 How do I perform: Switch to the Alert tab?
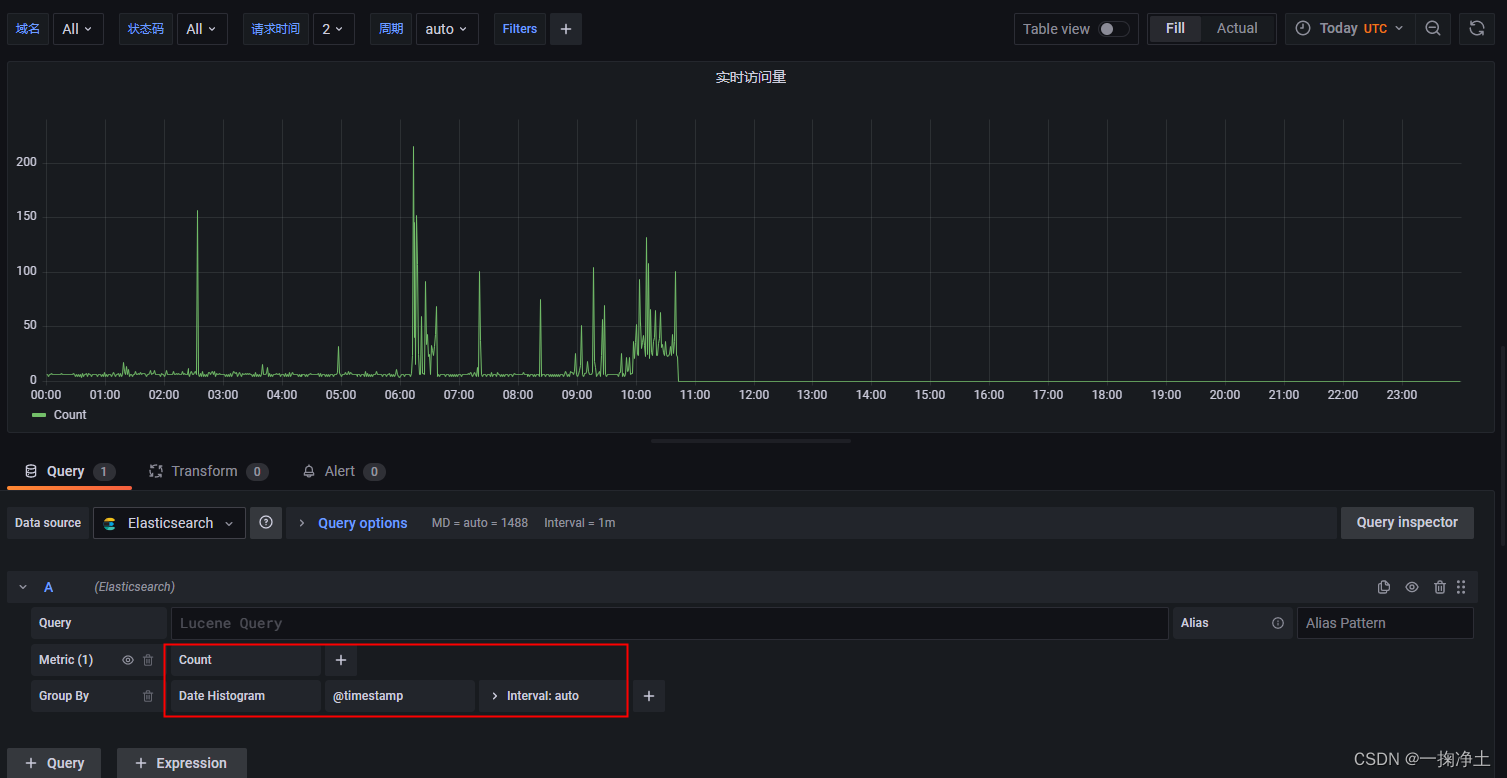(344, 471)
